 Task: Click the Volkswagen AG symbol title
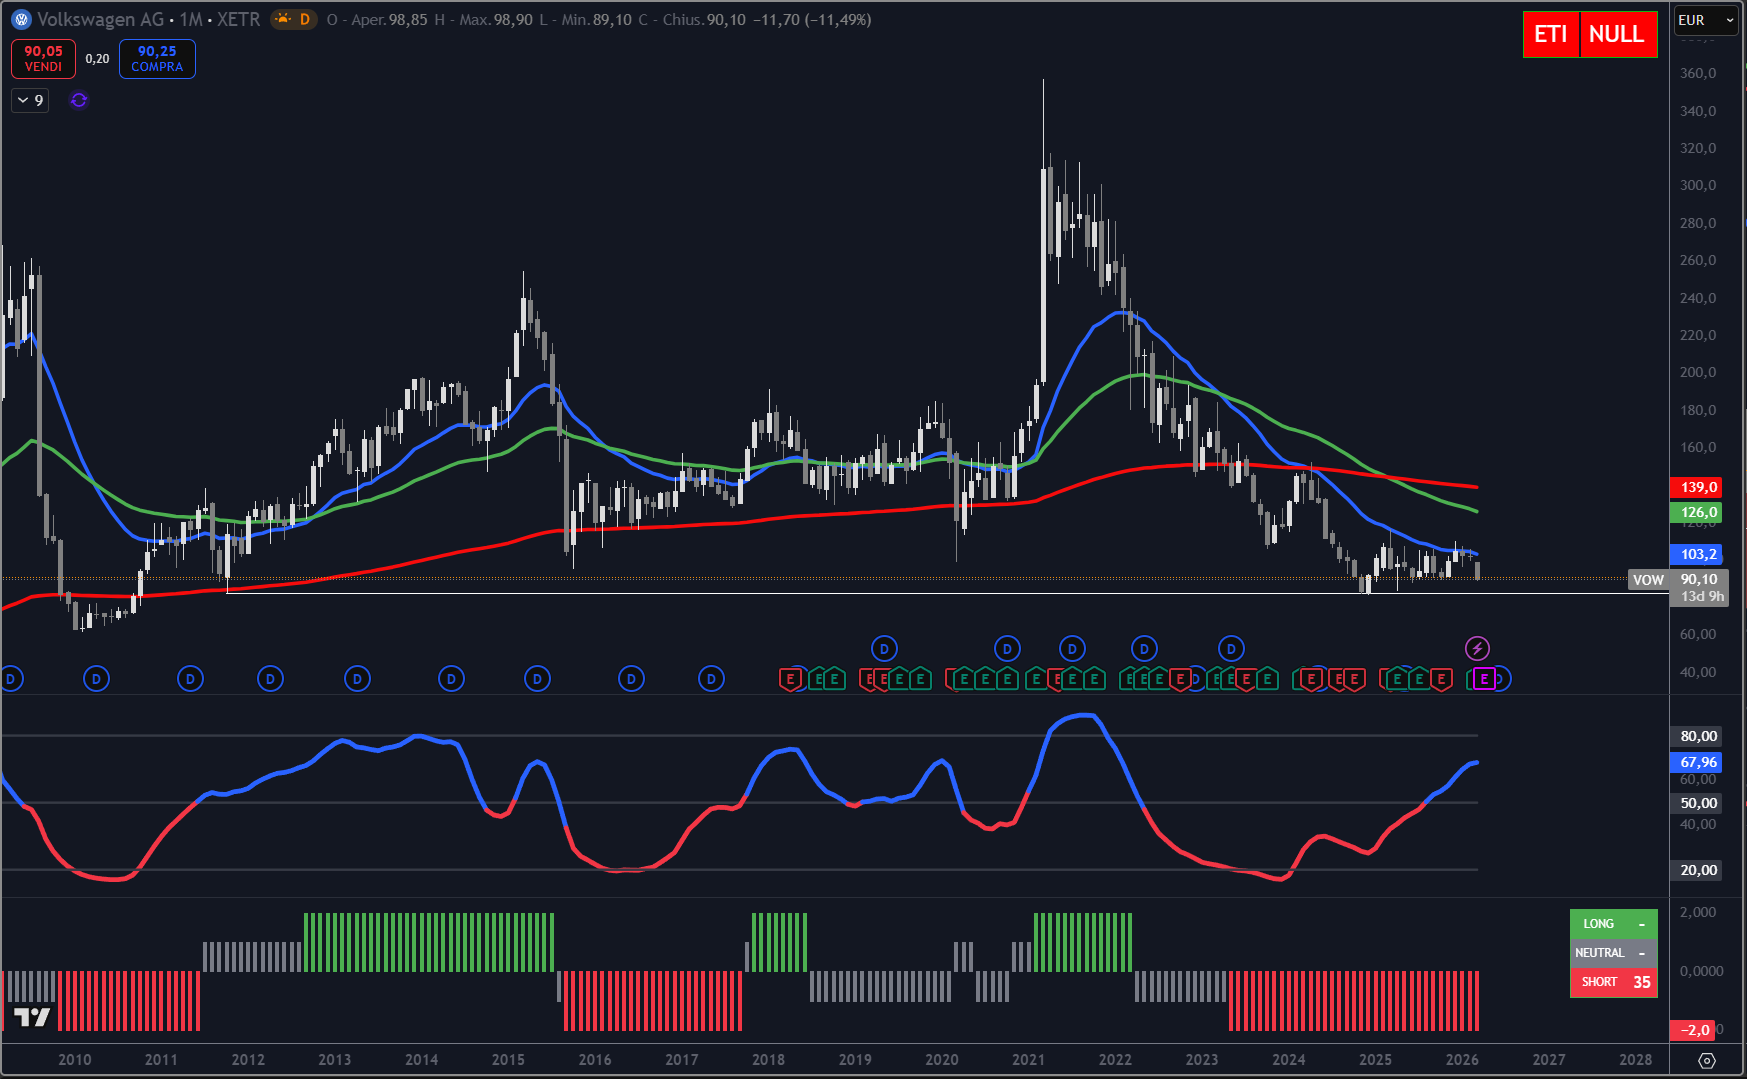[x=100, y=20]
